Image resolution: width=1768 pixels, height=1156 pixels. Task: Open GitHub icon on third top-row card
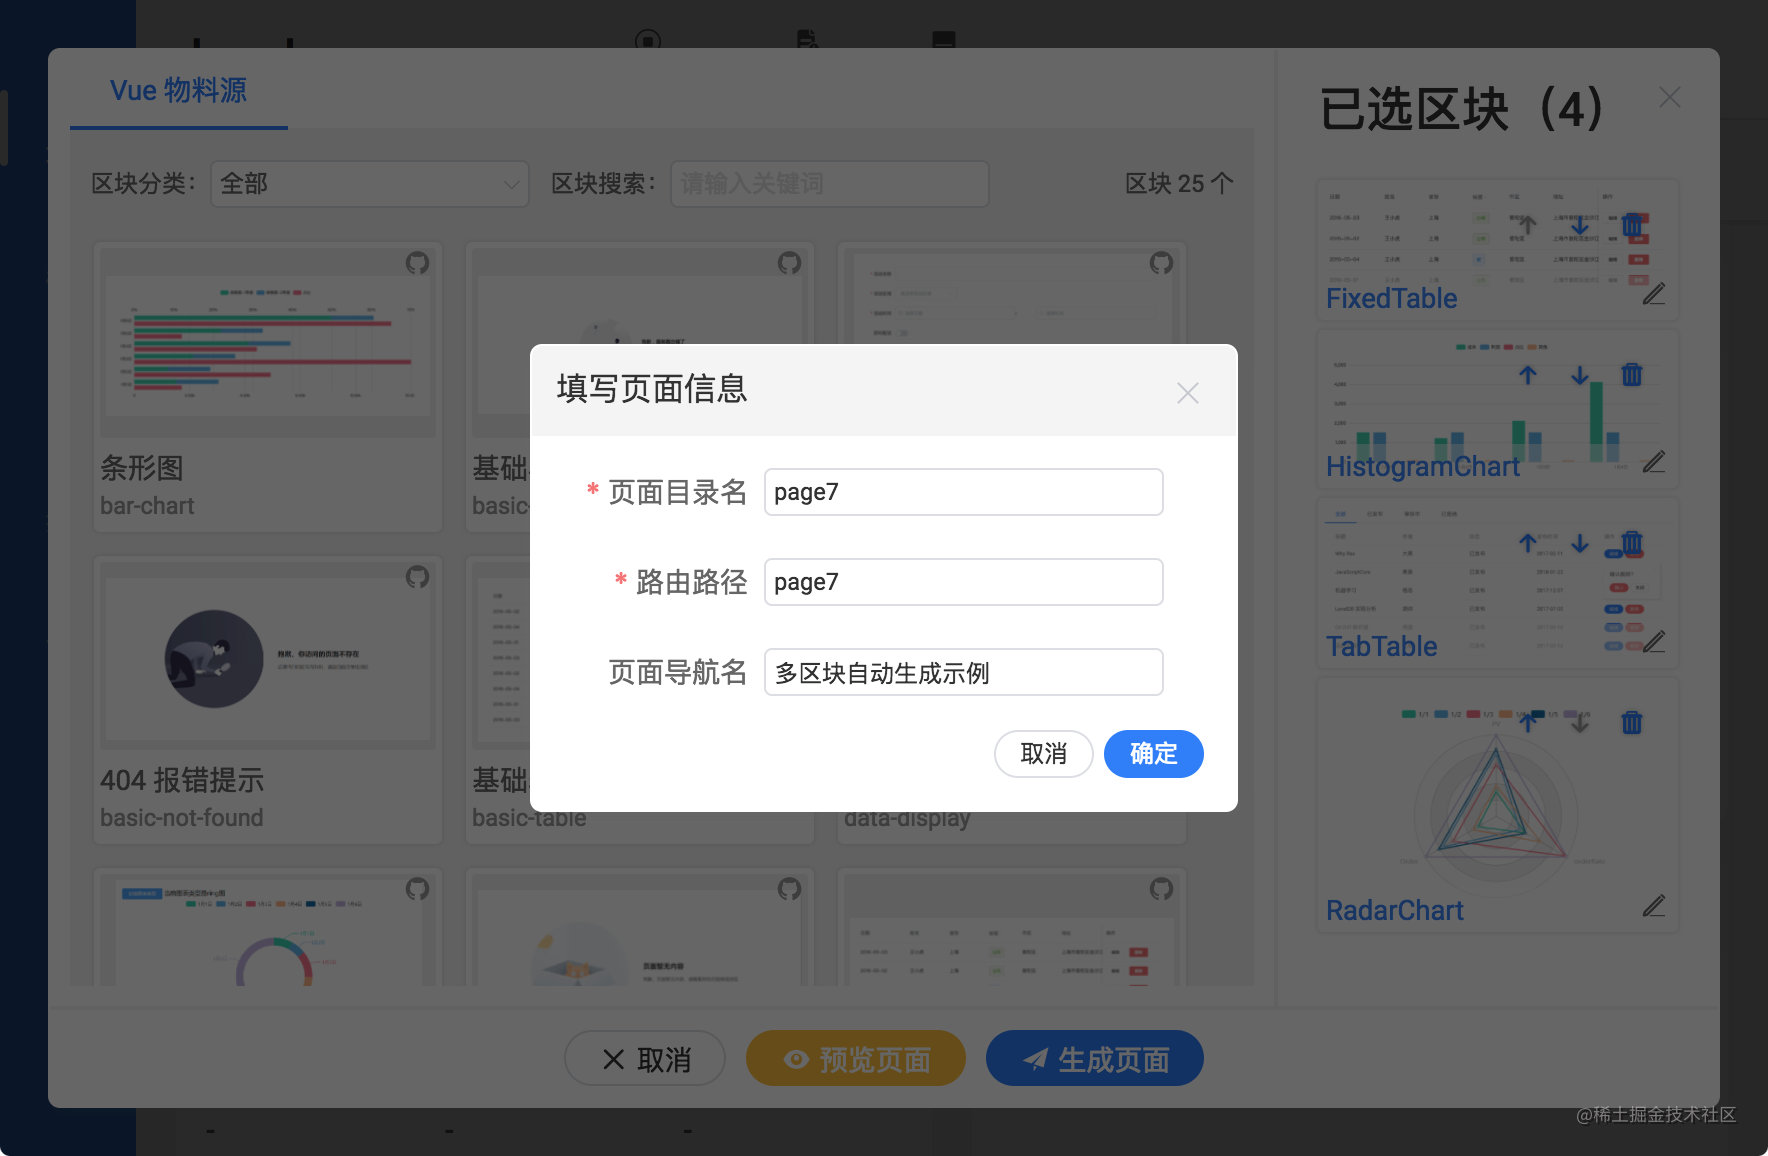pyautogui.click(x=1161, y=263)
